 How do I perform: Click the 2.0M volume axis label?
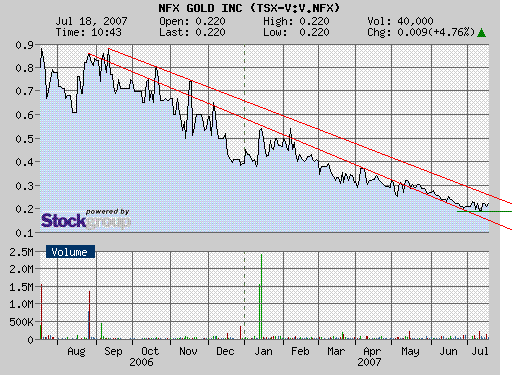click(x=21, y=269)
